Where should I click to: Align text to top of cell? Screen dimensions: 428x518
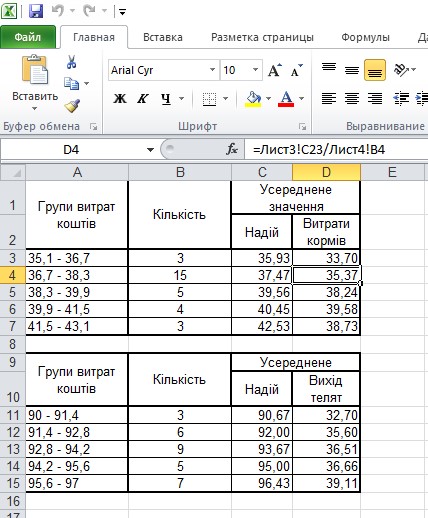pyautogui.click(x=329, y=69)
